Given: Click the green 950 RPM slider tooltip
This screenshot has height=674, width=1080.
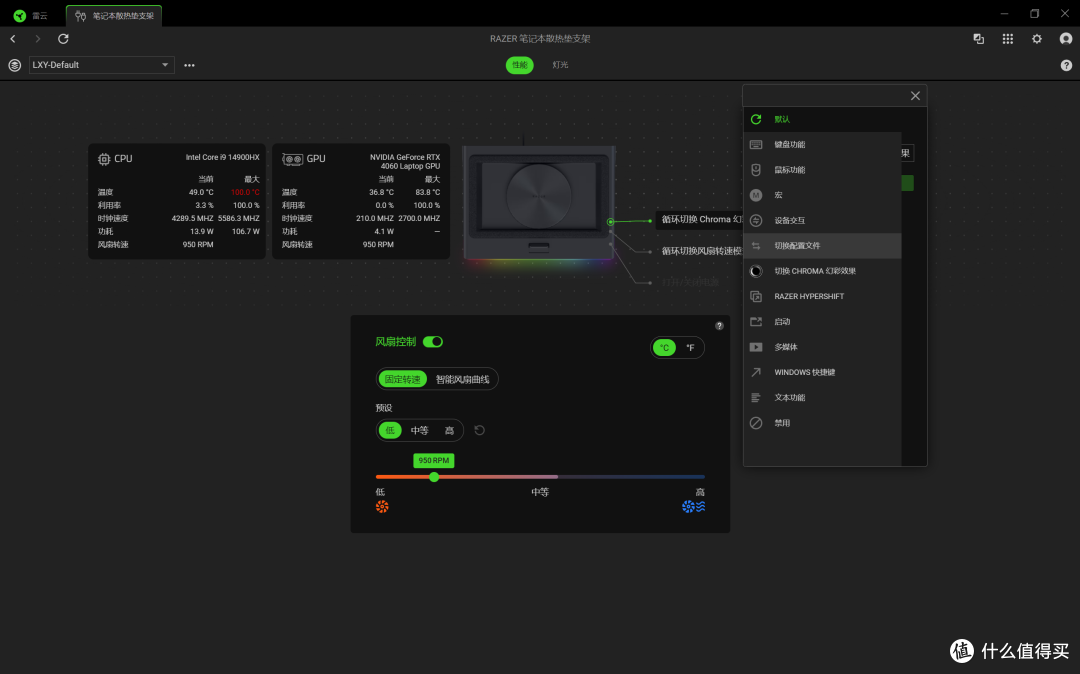Looking at the screenshot, I should point(433,461).
